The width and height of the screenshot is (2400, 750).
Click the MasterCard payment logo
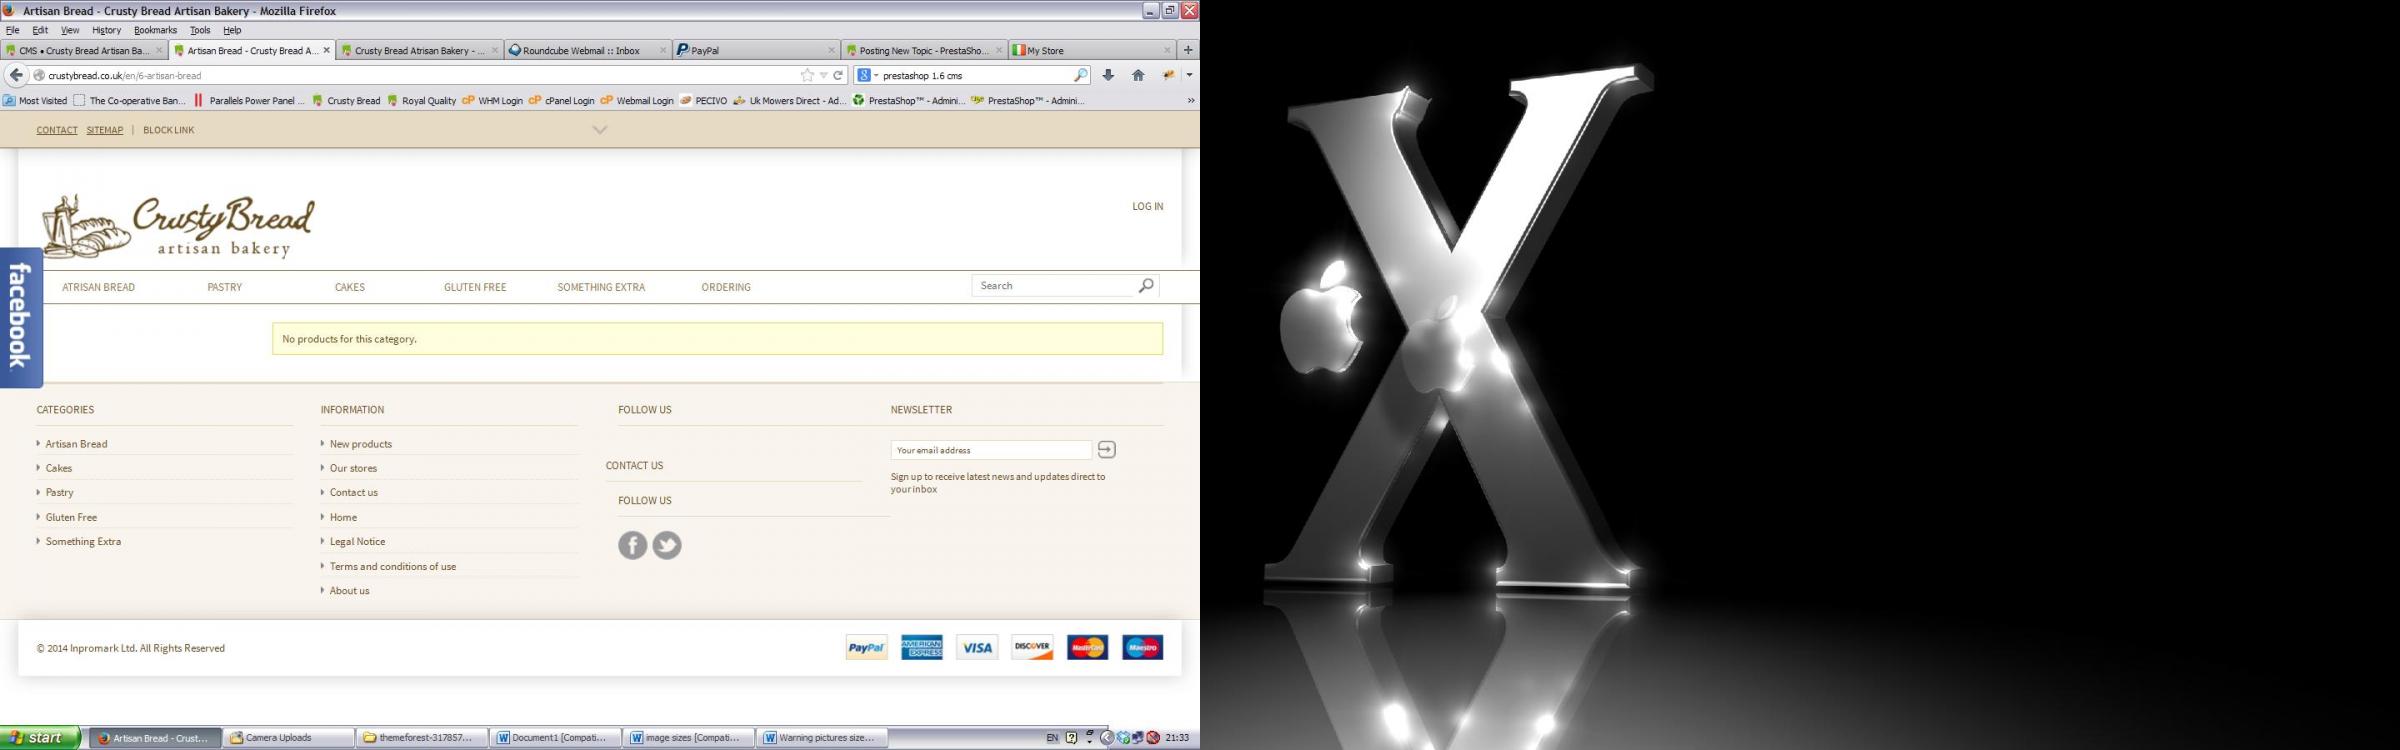1088,648
